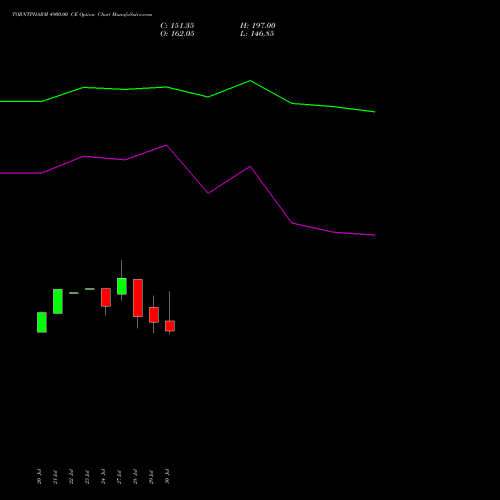Click the red candlestick above 29 Jul
The width and height of the screenshot is (500, 500).
[x=154, y=315]
